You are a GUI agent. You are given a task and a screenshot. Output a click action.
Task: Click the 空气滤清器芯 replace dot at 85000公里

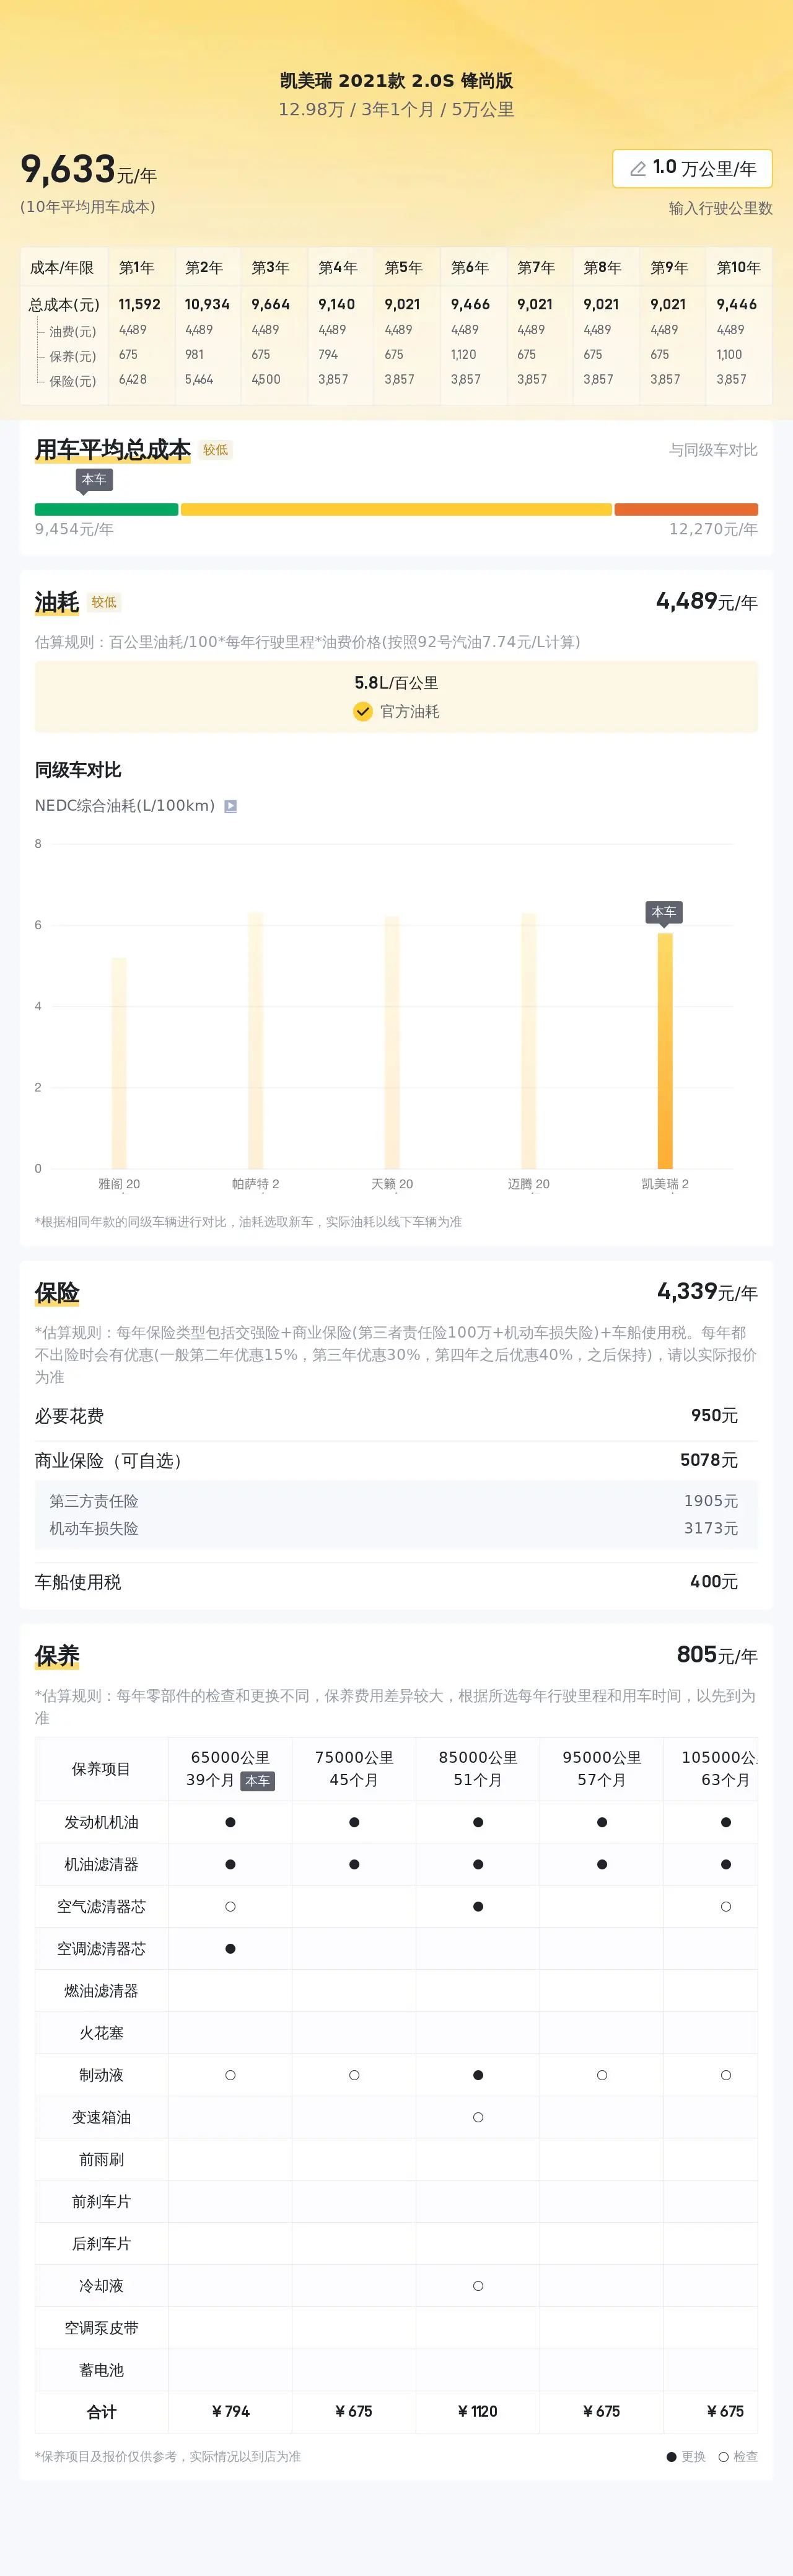click(x=478, y=1907)
